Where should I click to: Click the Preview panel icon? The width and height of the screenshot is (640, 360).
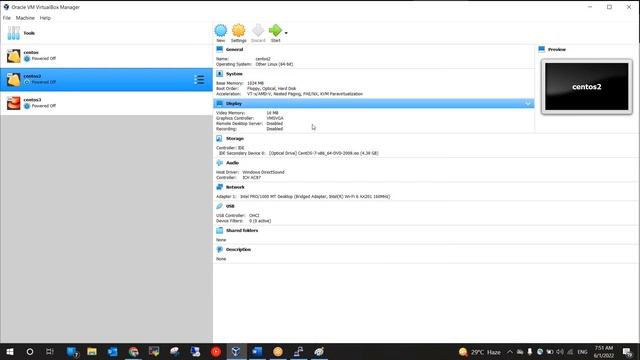[x=542, y=49]
